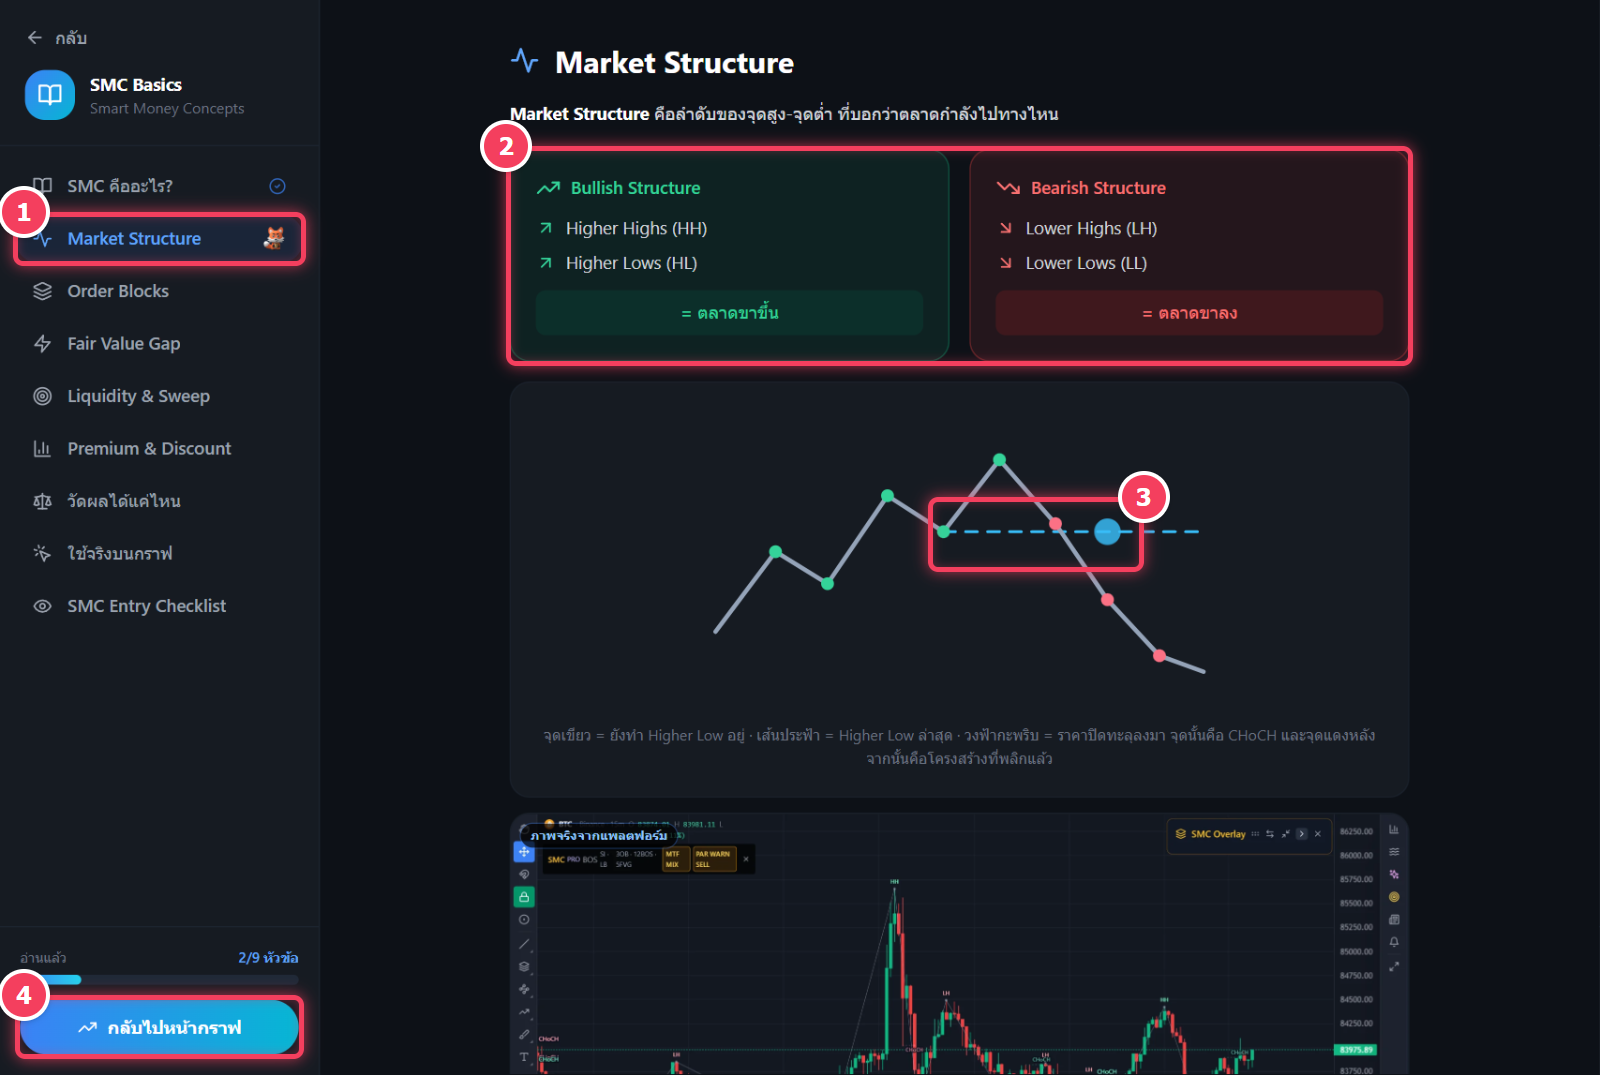The image size is (1600, 1075).
Task: Click the SMC Basics blue book icon
Action: (50, 95)
